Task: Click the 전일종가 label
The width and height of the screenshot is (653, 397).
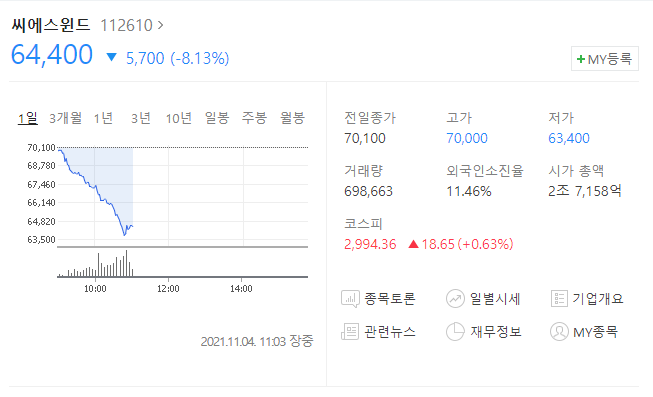Action: [x=370, y=118]
